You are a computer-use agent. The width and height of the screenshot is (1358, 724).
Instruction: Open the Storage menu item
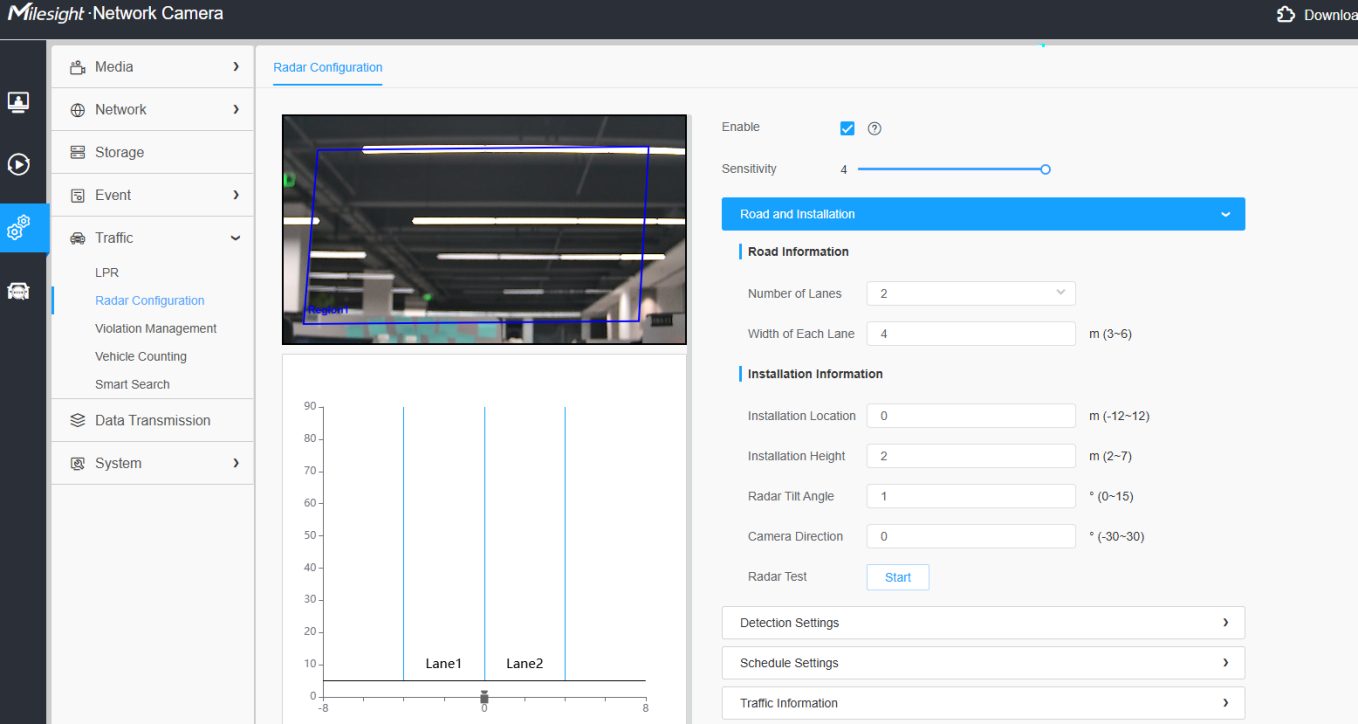coord(153,152)
